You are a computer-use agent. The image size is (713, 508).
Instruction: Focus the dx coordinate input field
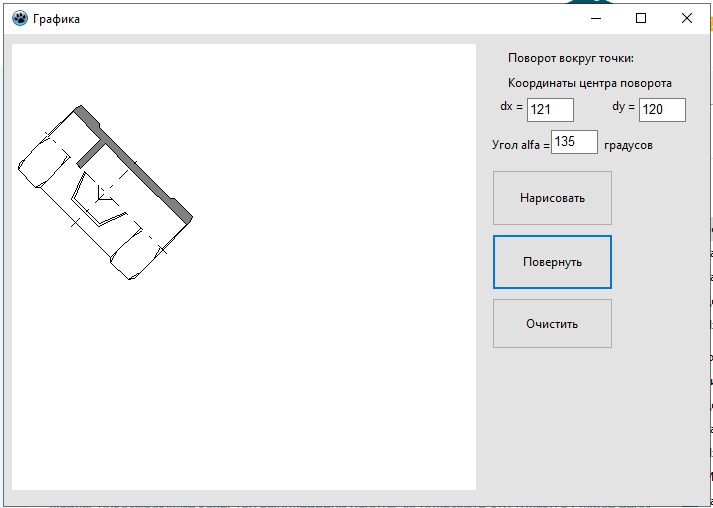coord(550,110)
